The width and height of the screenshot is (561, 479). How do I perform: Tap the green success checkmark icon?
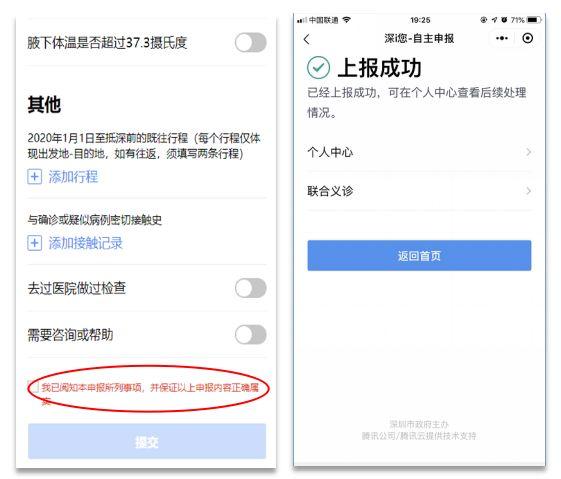tap(318, 68)
